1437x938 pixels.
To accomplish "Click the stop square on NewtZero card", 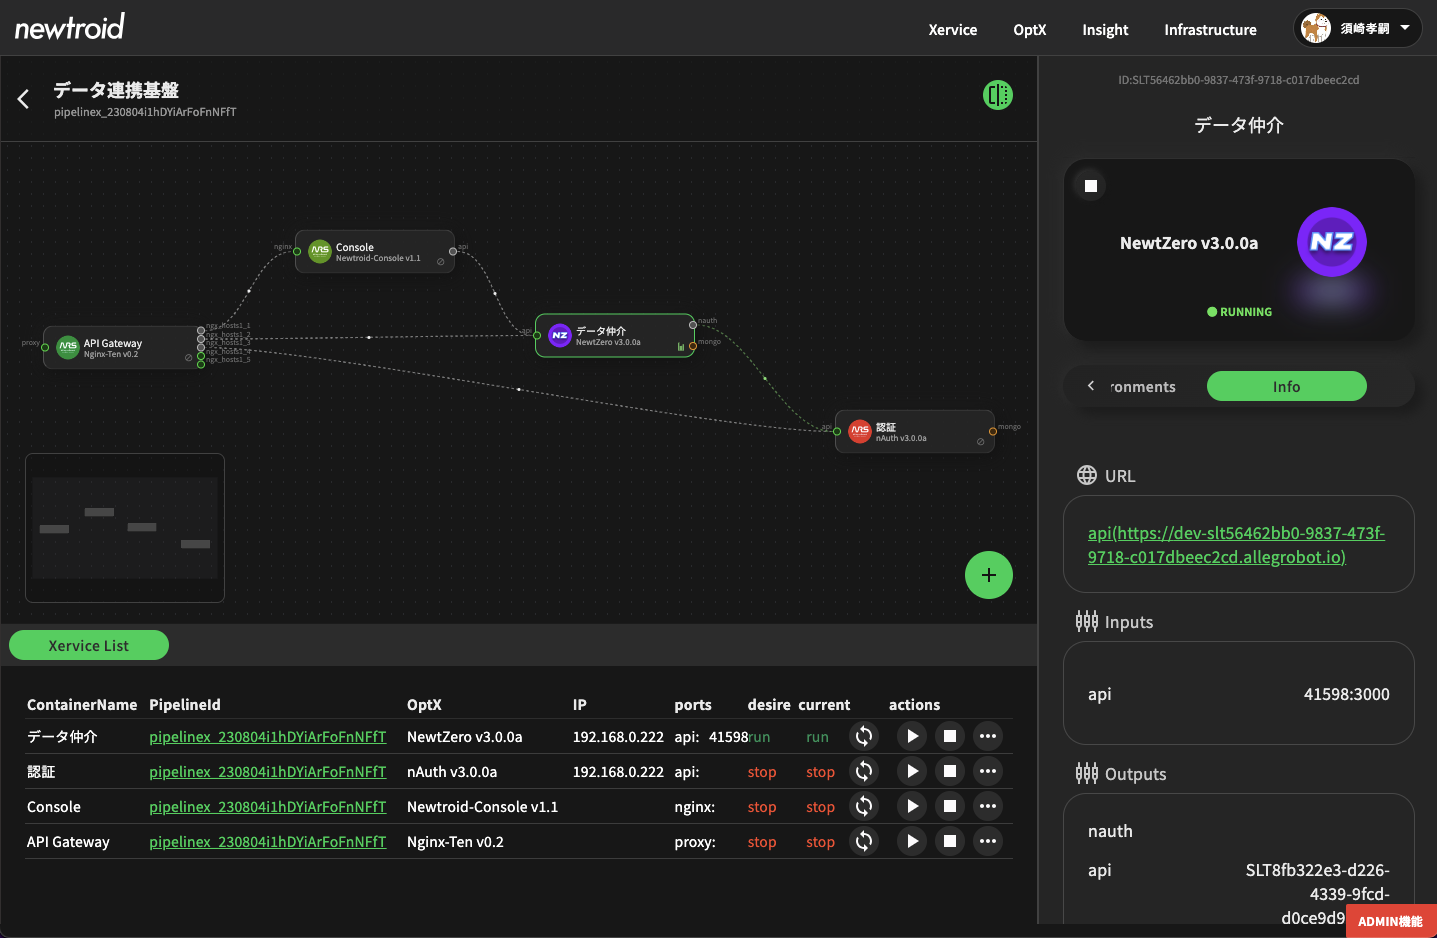I will coord(1091,186).
